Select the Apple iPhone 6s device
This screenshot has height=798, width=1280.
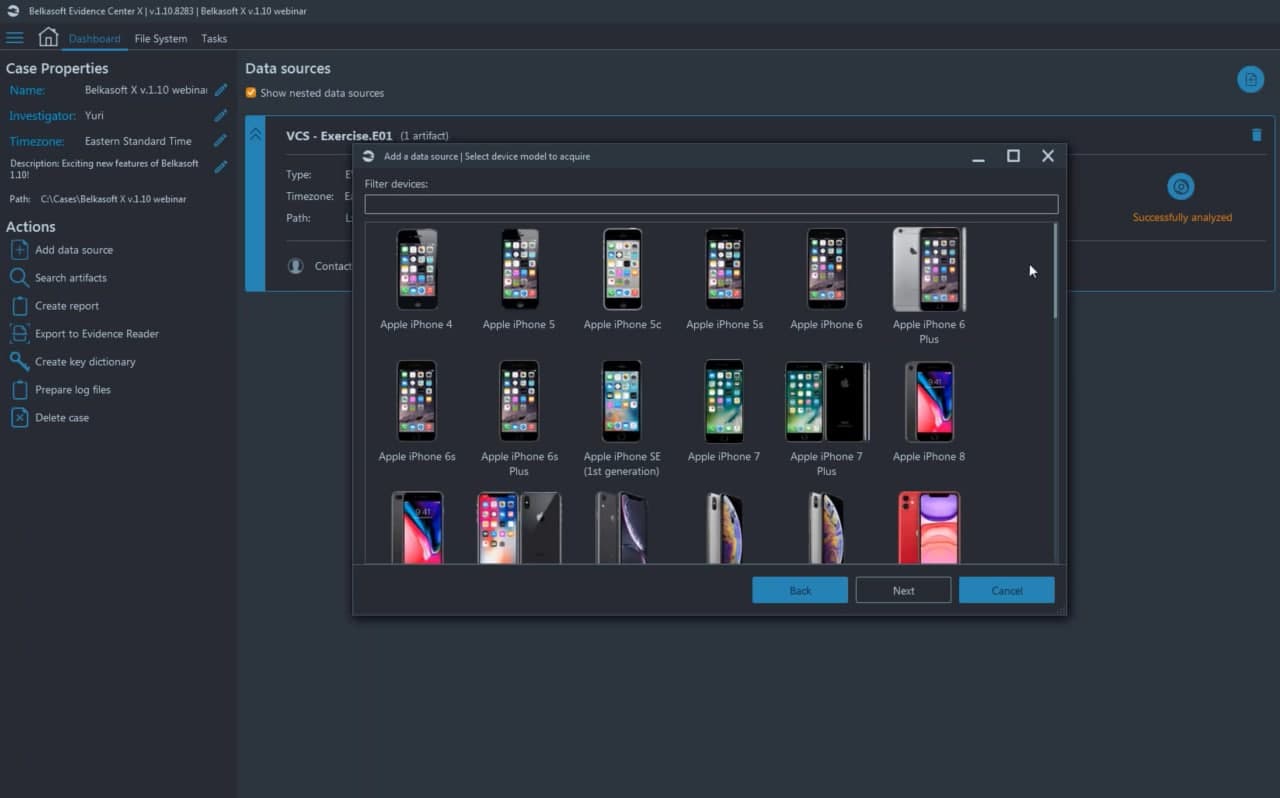tap(416, 411)
